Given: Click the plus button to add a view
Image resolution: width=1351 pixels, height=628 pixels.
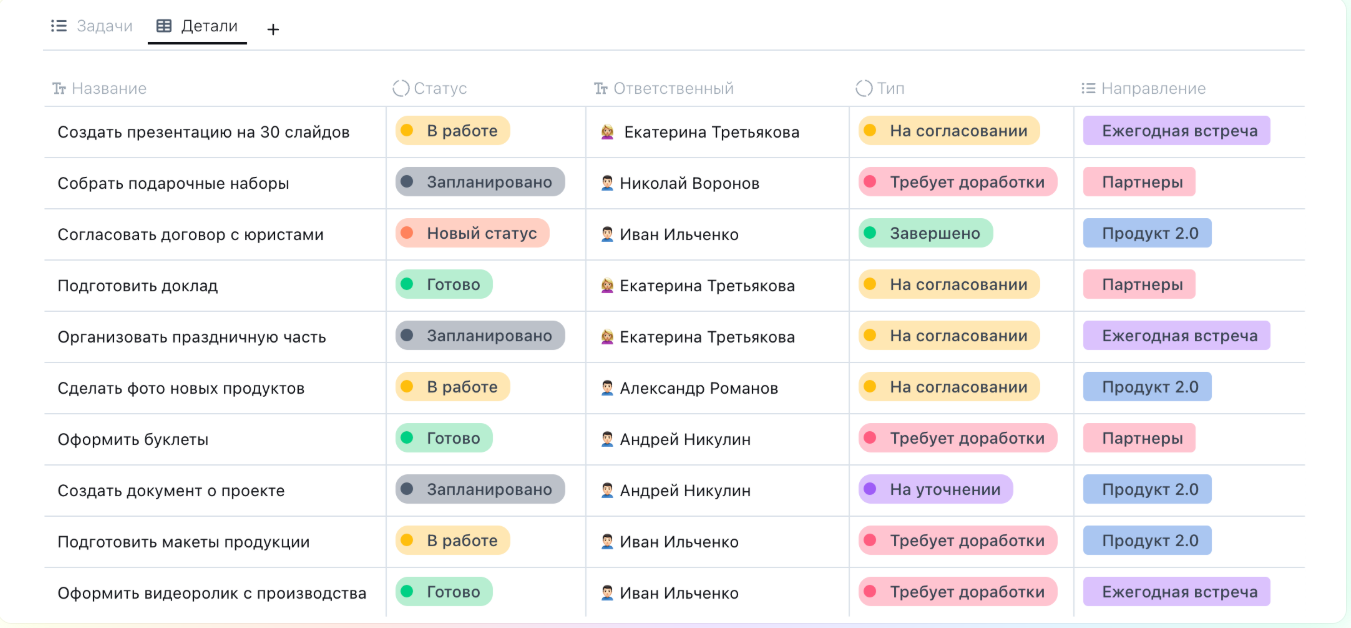Looking at the screenshot, I should coord(272,29).
